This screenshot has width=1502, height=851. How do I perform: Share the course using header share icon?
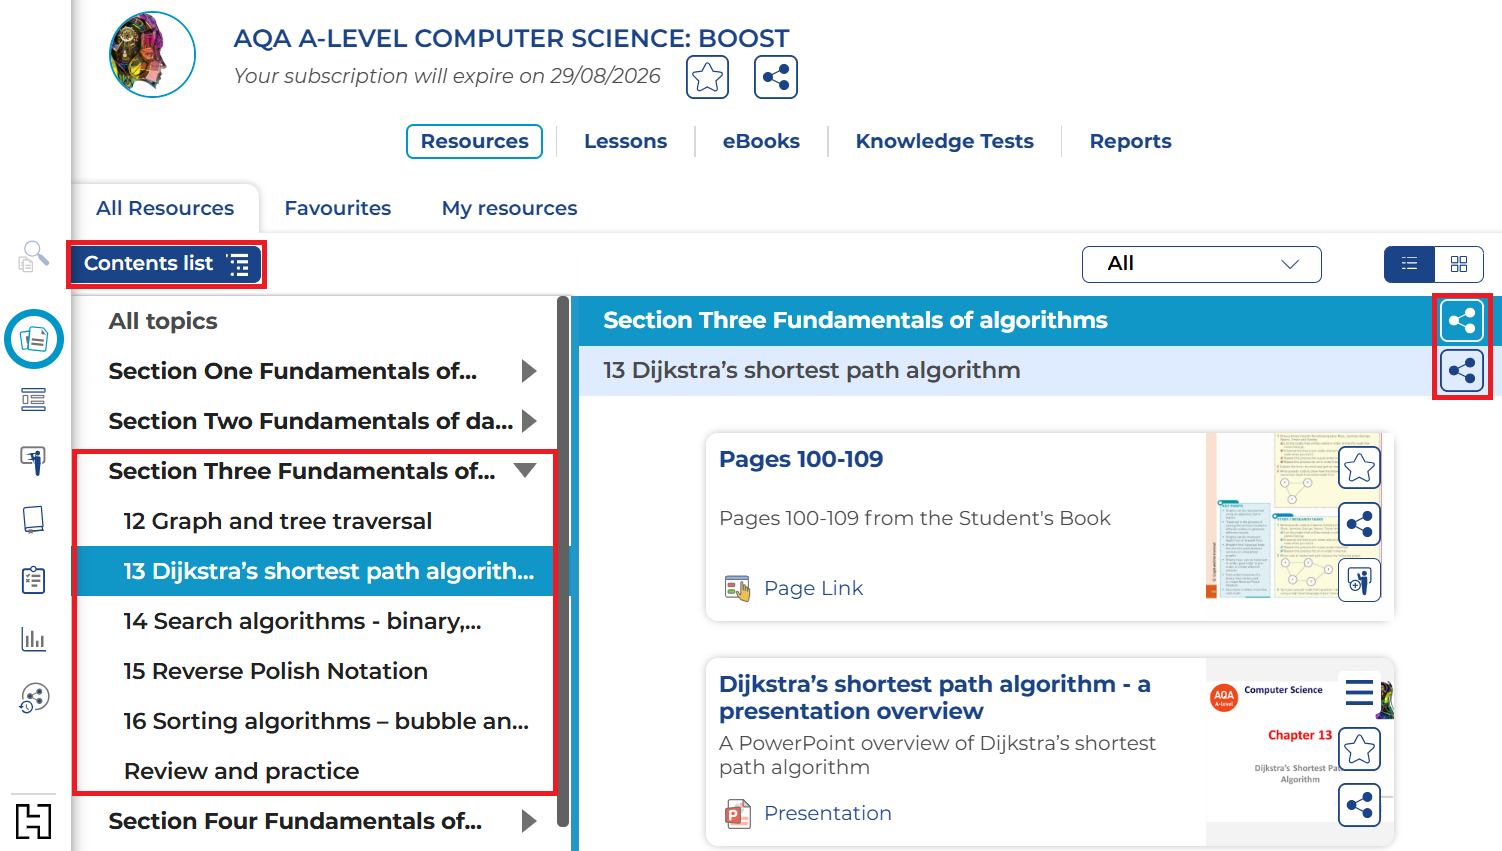coord(776,77)
